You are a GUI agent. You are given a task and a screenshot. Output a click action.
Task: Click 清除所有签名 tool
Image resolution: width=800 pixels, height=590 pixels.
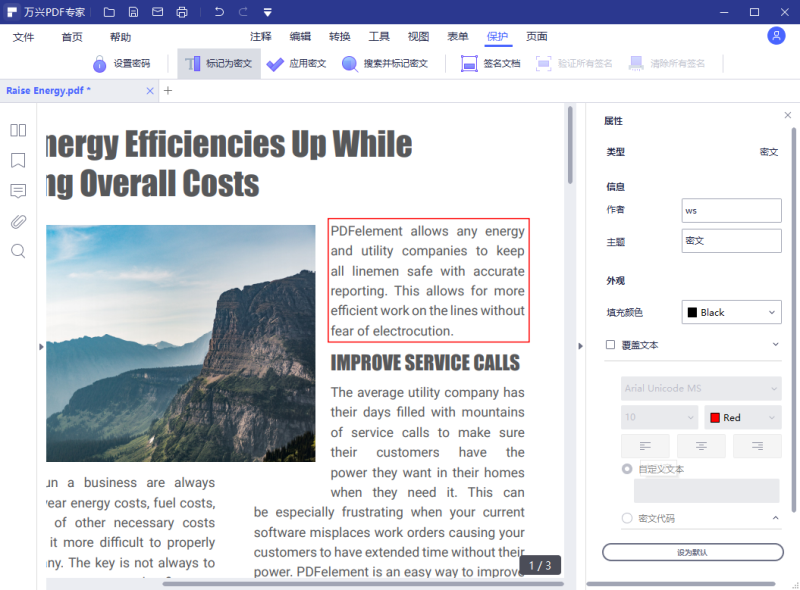point(666,63)
